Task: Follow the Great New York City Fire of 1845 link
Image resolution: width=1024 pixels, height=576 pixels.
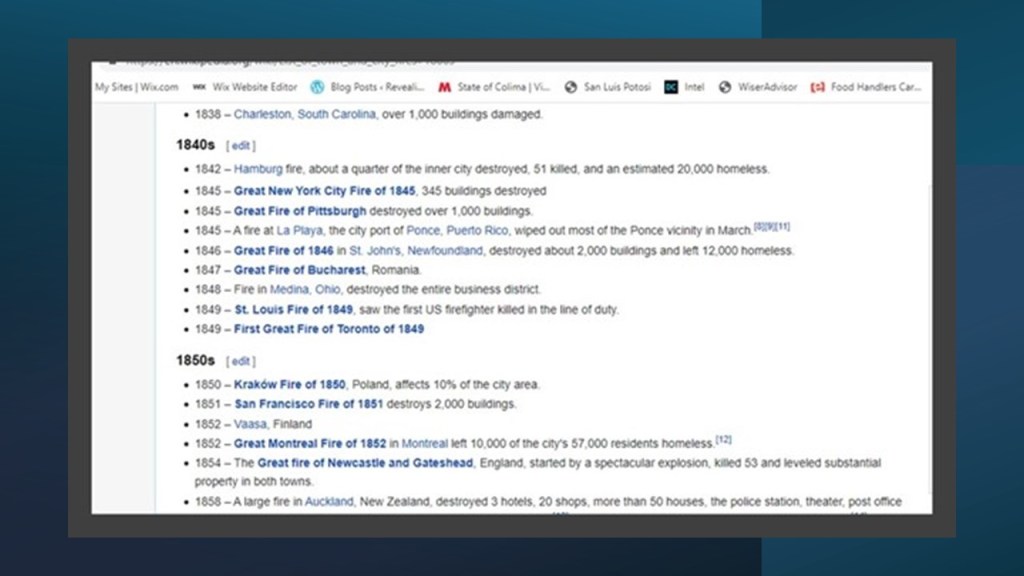Action: (x=324, y=190)
